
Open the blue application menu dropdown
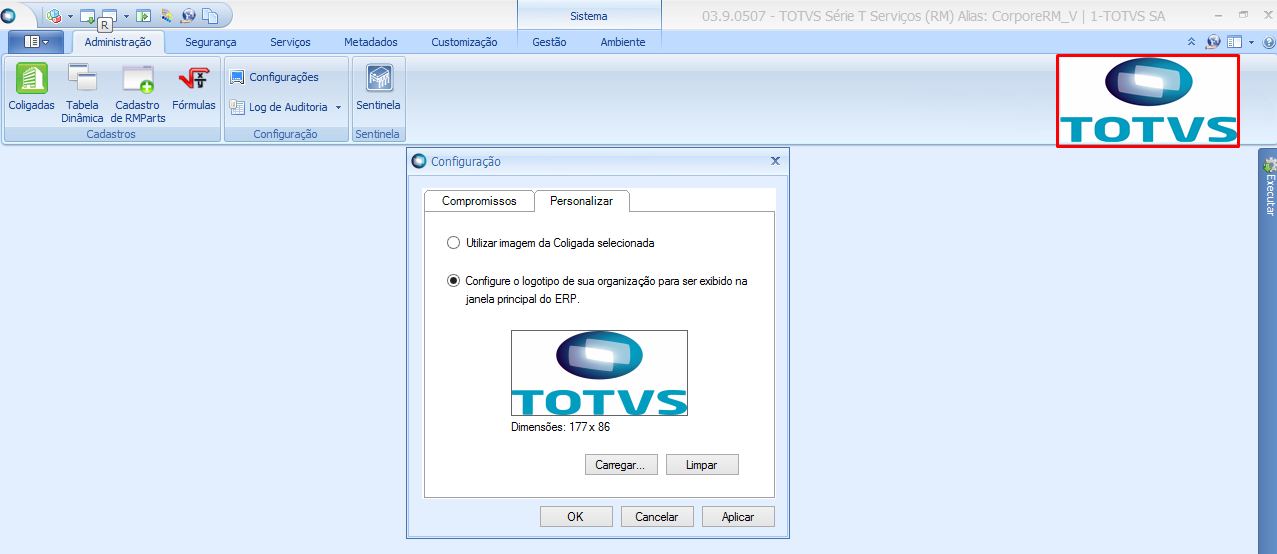36,42
